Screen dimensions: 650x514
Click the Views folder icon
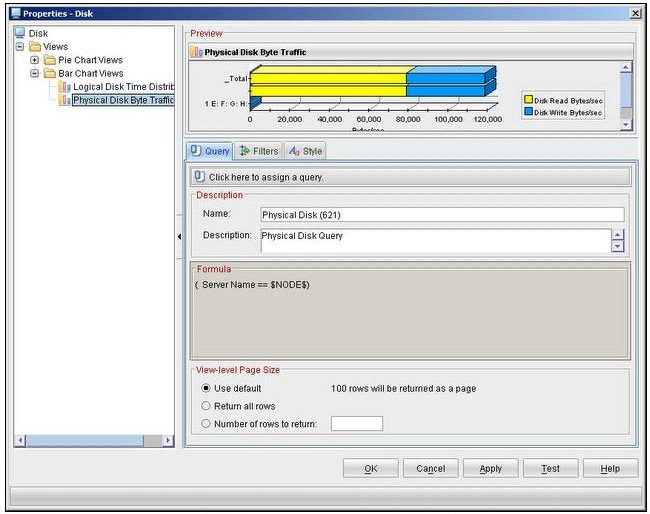click(34, 47)
